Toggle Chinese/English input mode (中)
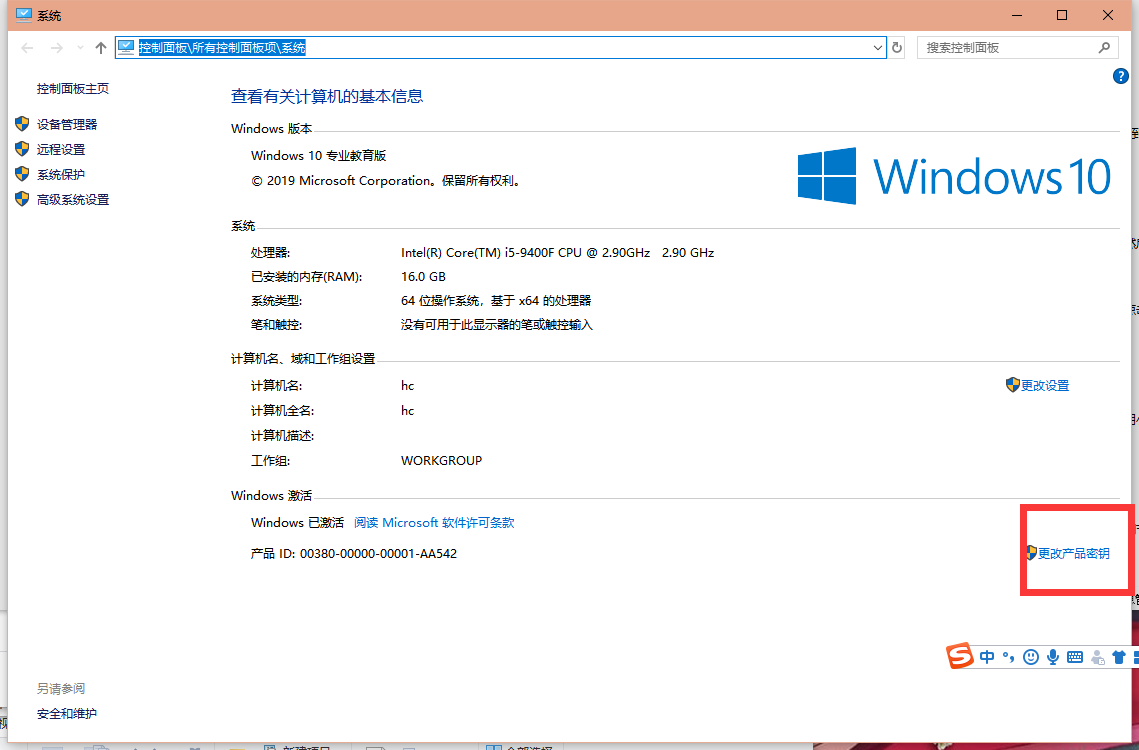The width and height of the screenshot is (1139, 750). pyautogui.click(x=987, y=657)
